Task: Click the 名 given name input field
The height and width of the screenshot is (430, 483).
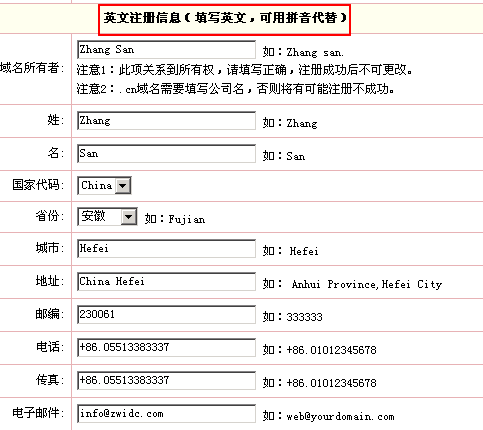Action: coord(166,154)
